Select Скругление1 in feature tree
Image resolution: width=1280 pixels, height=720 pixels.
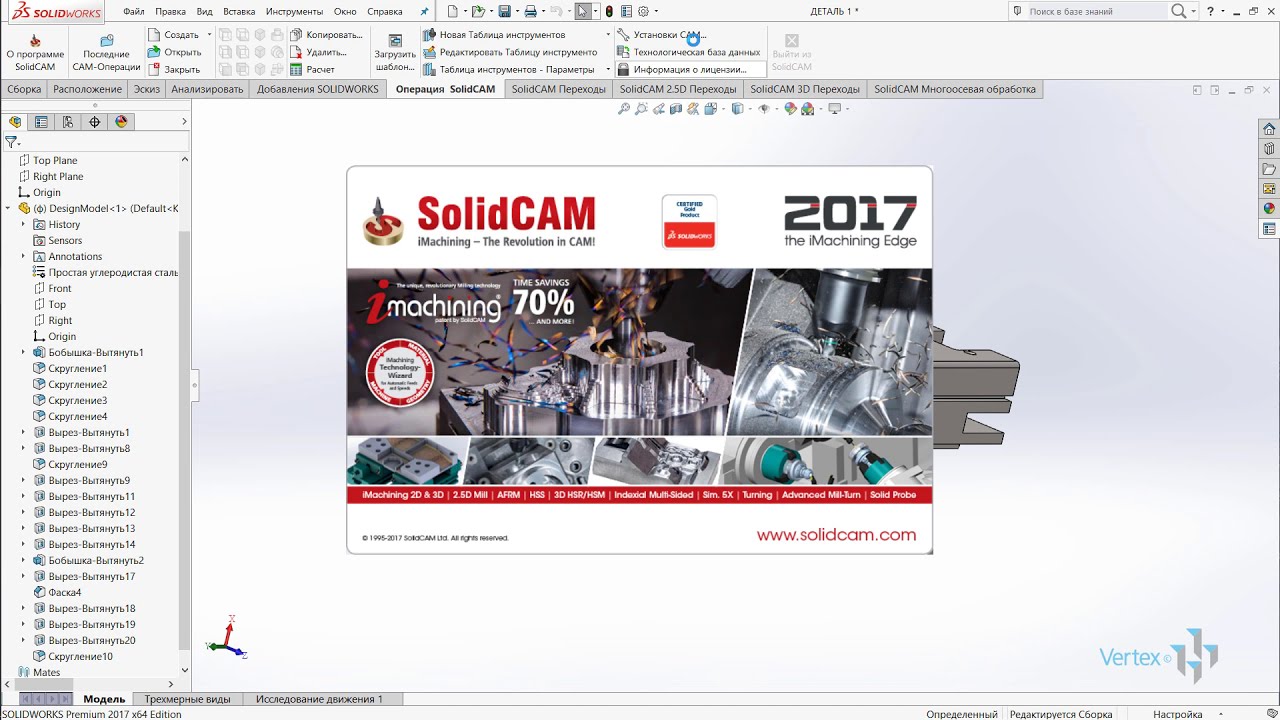(x=77, y=368)
